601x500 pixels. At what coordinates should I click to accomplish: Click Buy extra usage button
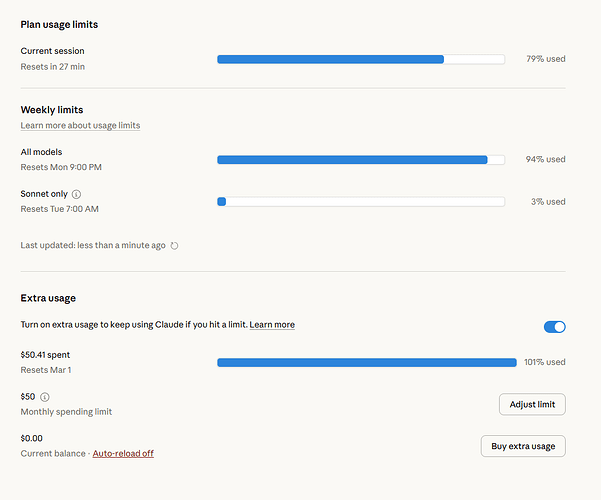[x=523, y=446]
